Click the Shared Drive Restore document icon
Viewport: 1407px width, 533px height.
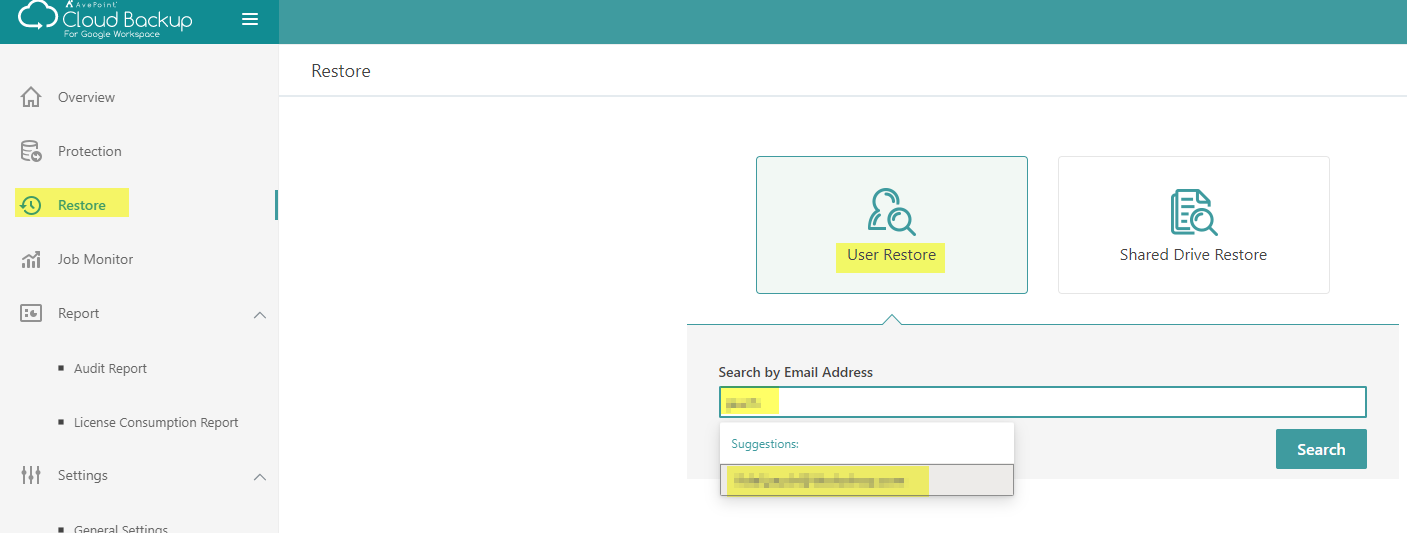1193,211
